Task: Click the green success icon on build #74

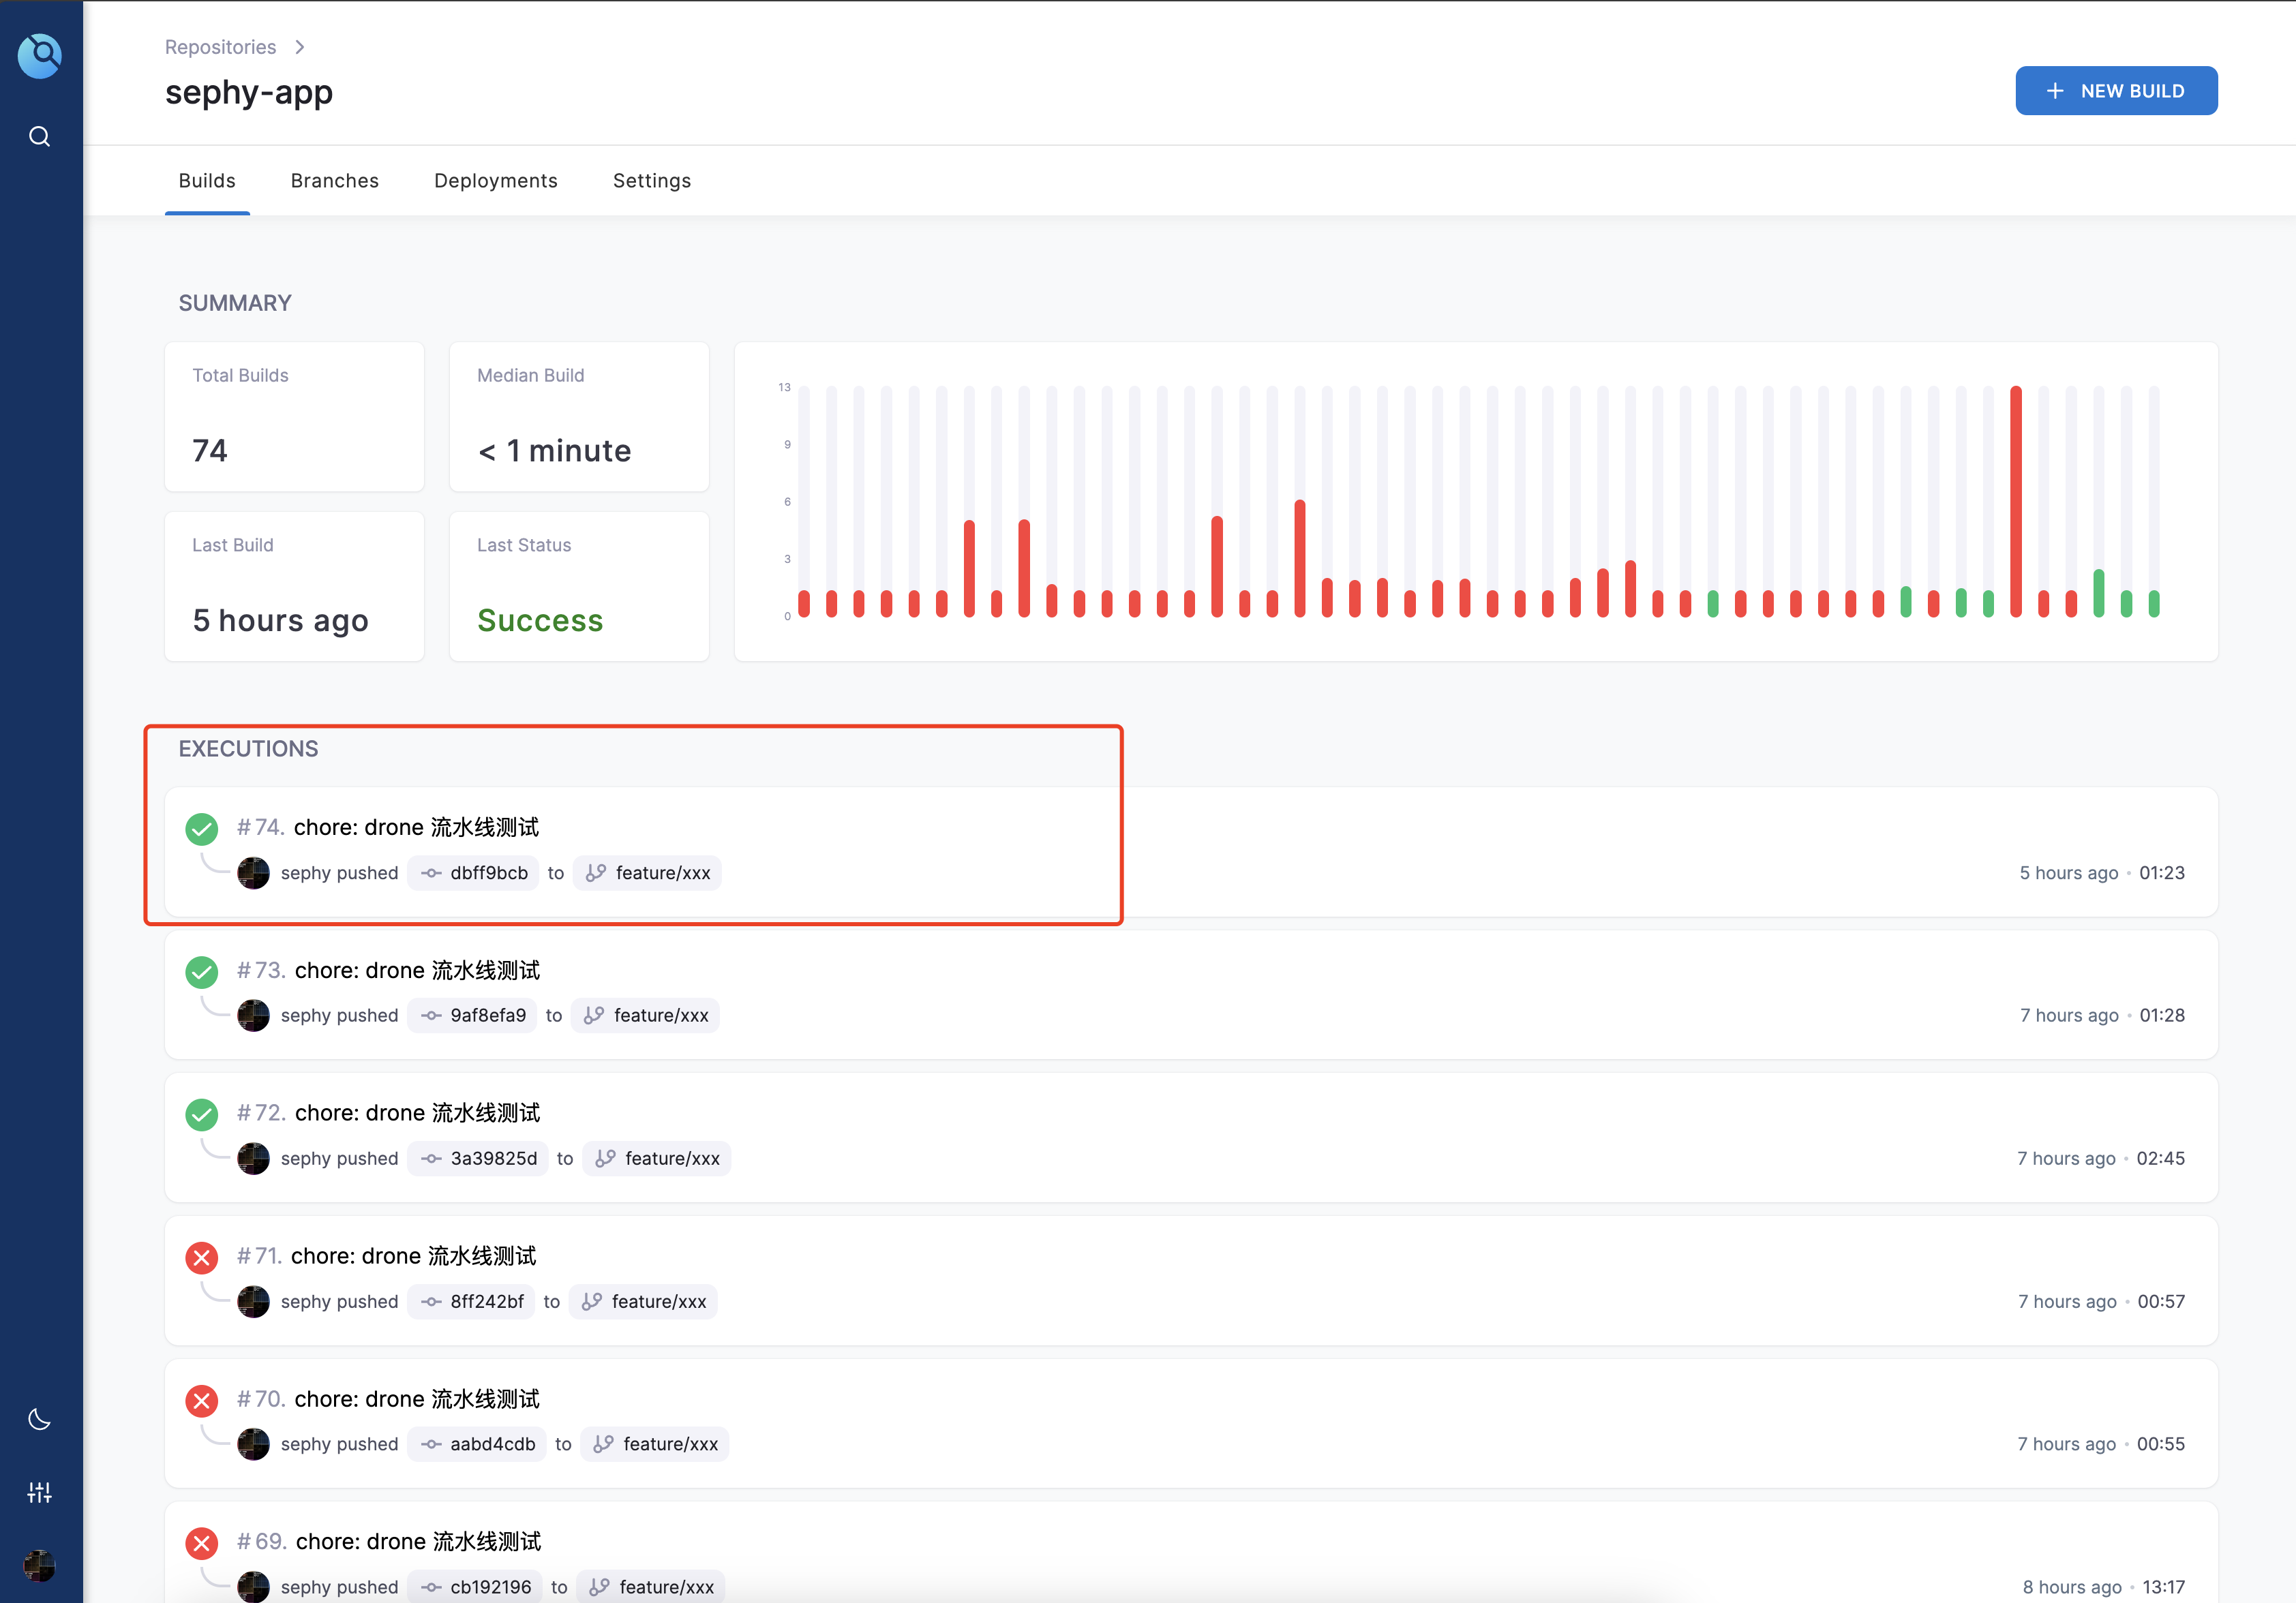Action: 202,829
